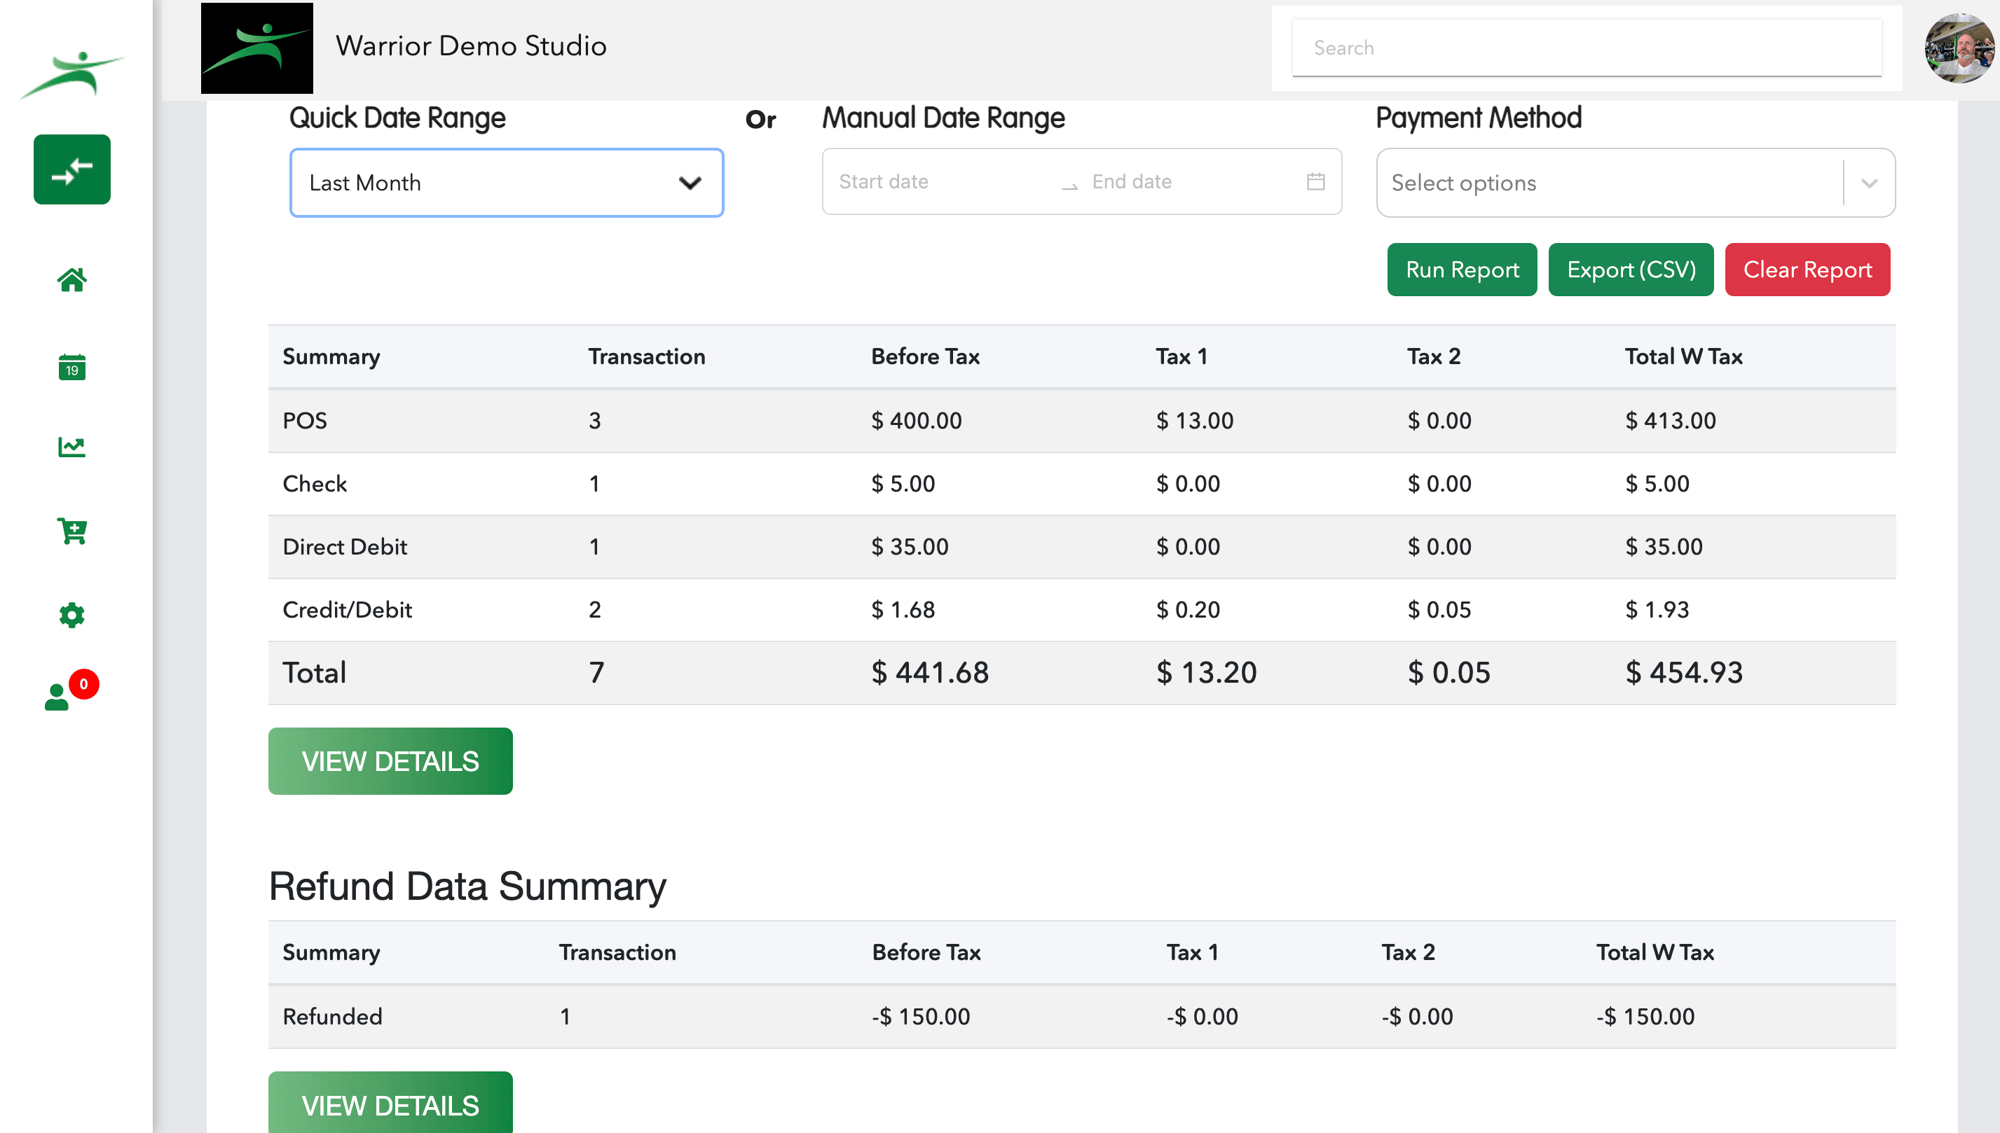Open the profile avatar photo
The width and height of the screenshot is (2000, 1133).
tap(1960, 47)
